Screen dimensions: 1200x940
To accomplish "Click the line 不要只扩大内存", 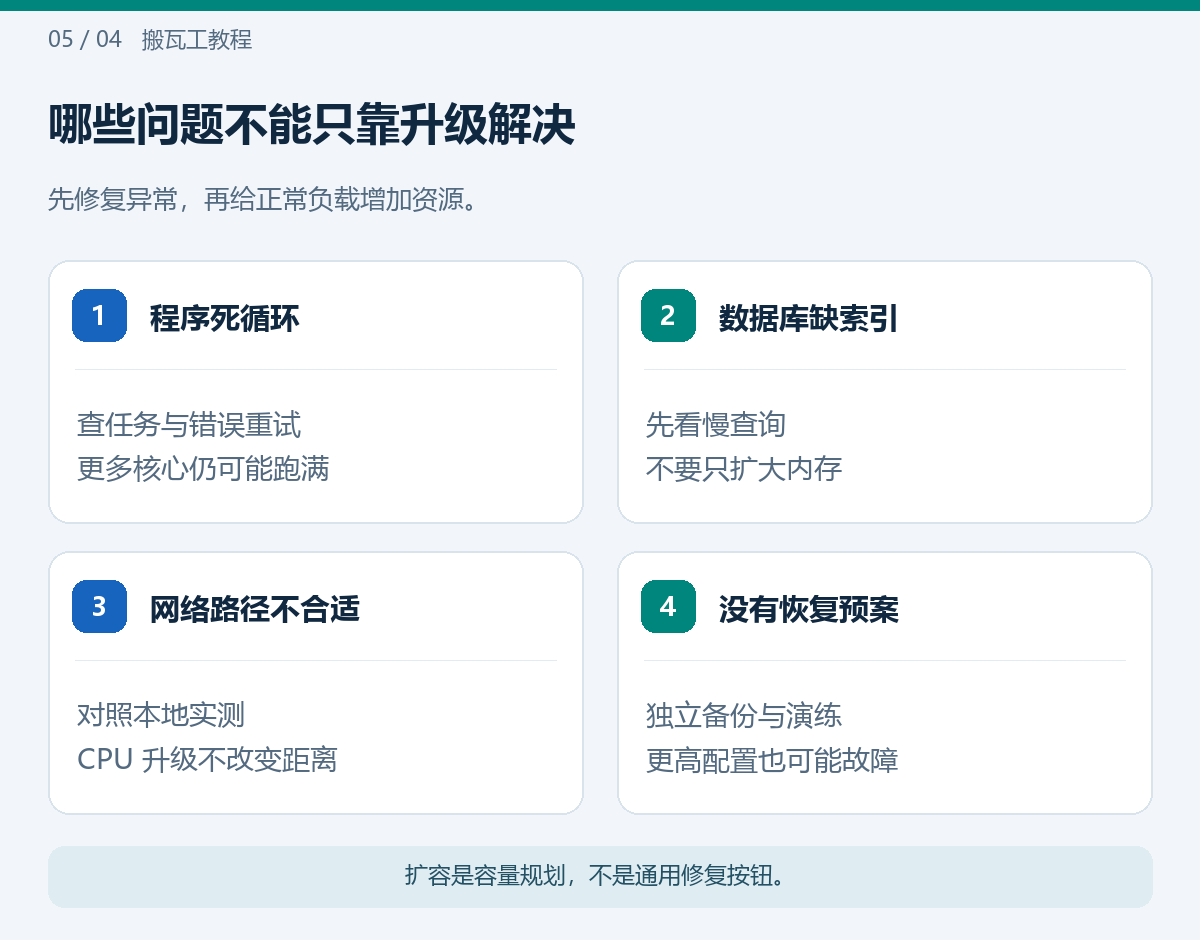I will (744, 468).
